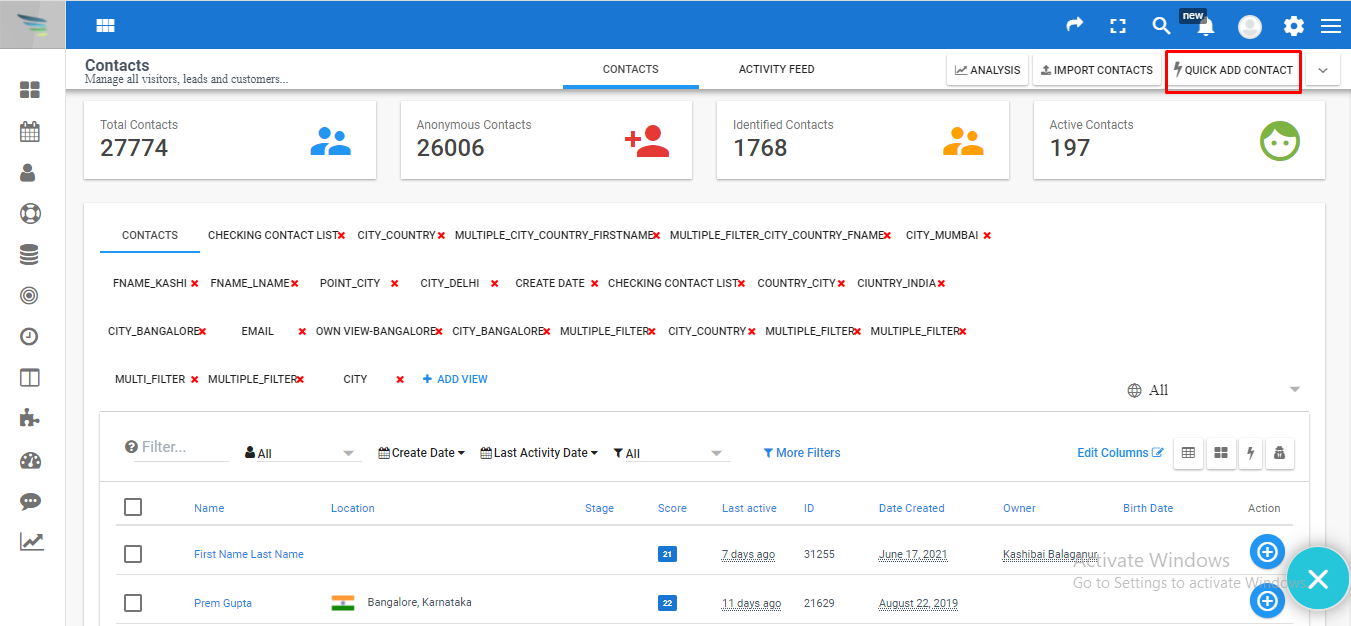Open the line chart analytics icon in sidebar
This screenshot has height=626, width=1351.
(31, 542)
